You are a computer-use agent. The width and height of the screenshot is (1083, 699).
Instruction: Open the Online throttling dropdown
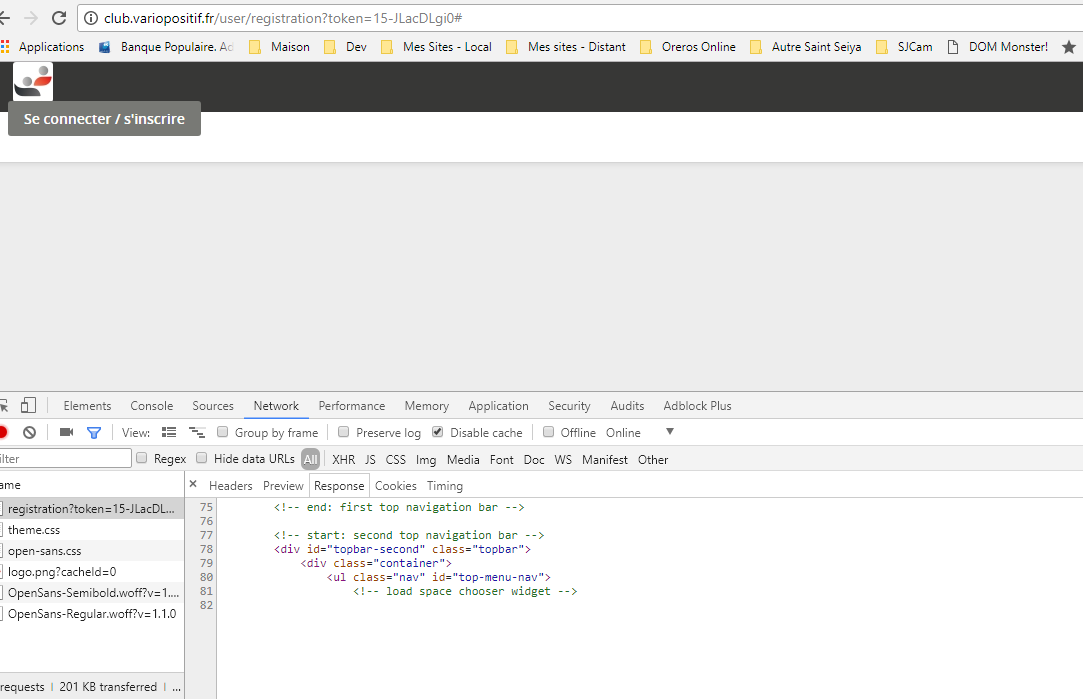click(640, 432)
